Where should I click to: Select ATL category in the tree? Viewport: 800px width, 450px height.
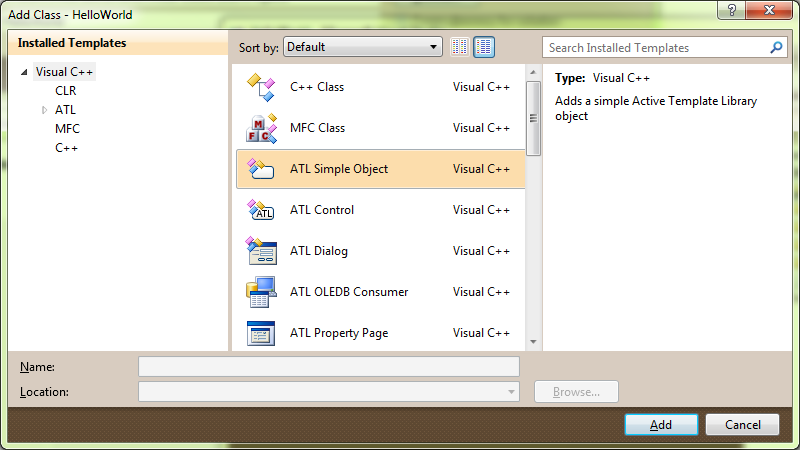click(x=65, y=110)
